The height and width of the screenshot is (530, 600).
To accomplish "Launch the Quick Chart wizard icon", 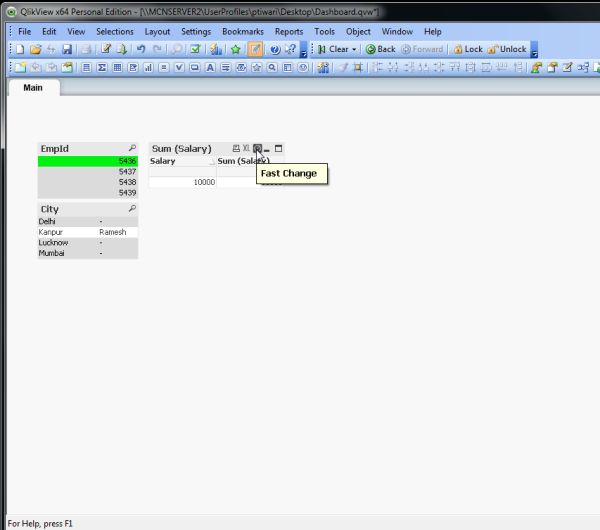I will pos(216,49).
